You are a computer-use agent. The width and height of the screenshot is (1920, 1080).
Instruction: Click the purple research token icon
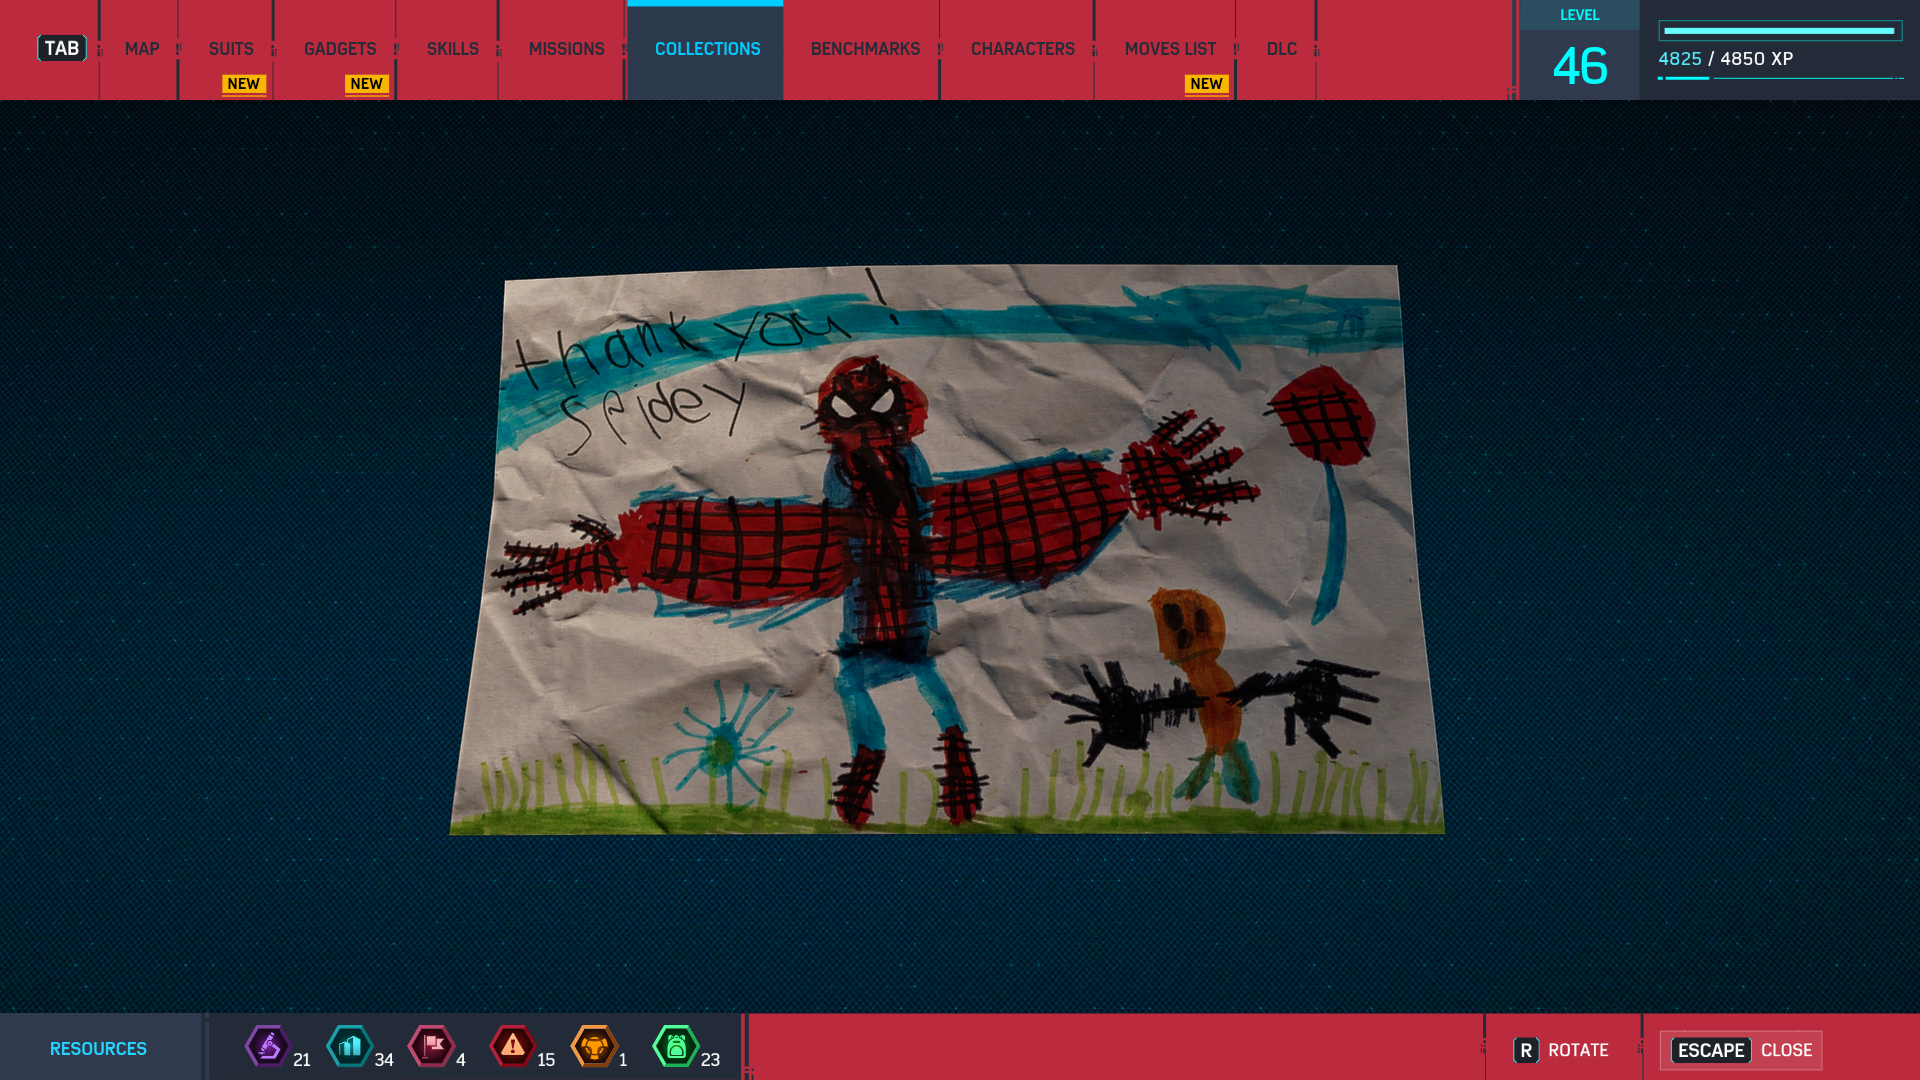[268, 1047]
